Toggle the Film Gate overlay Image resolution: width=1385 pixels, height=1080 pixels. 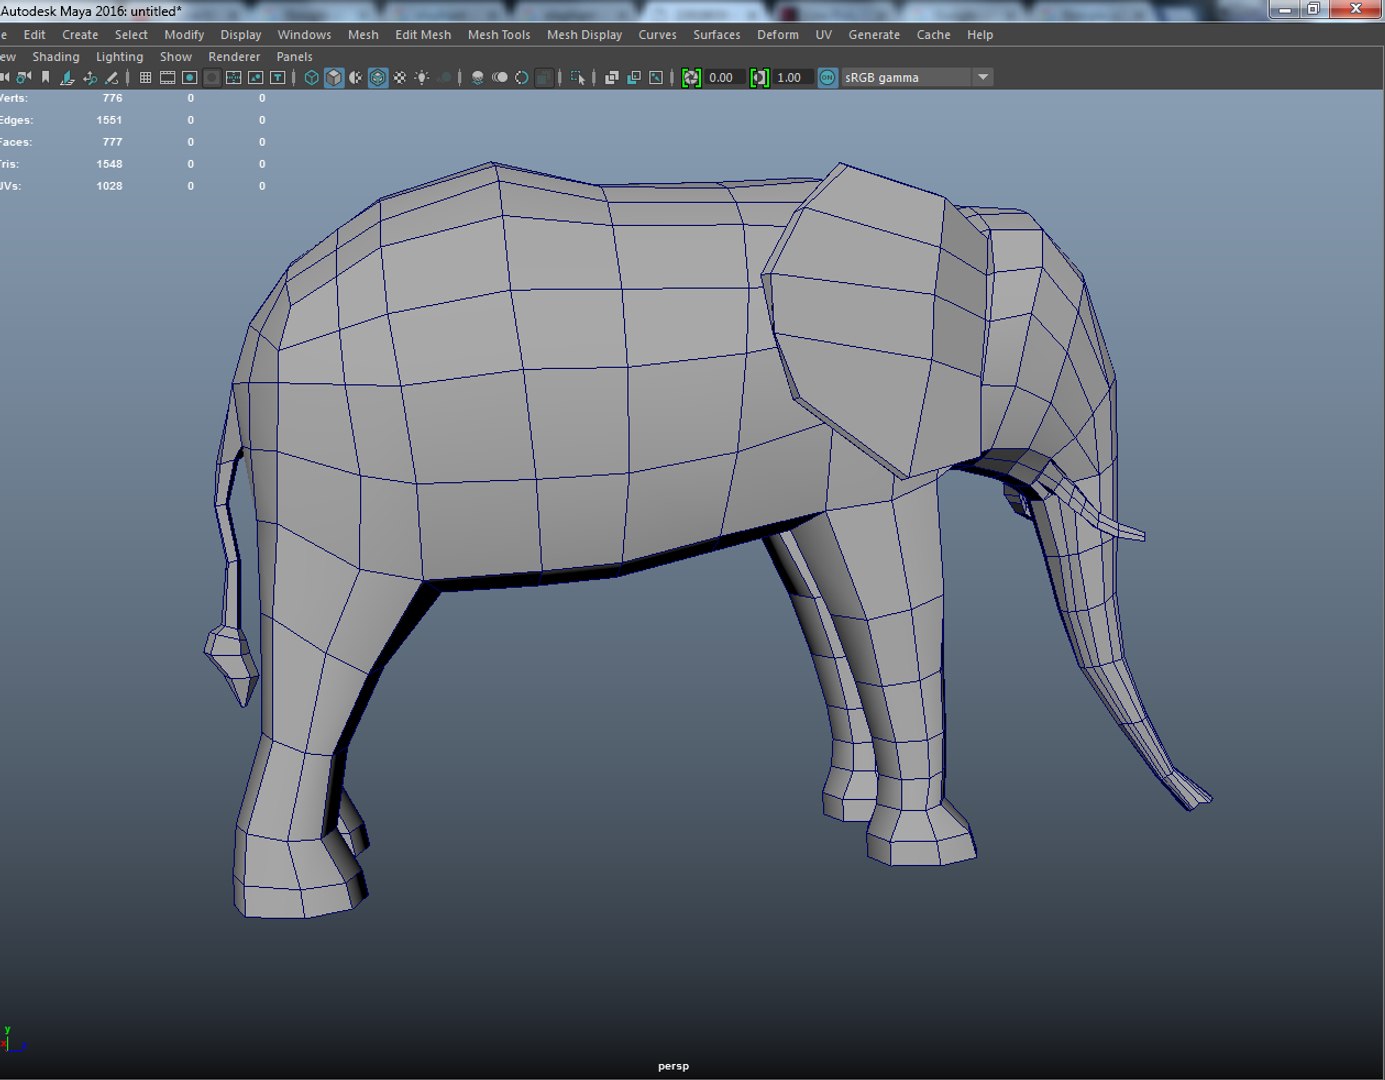coord(167,77)
